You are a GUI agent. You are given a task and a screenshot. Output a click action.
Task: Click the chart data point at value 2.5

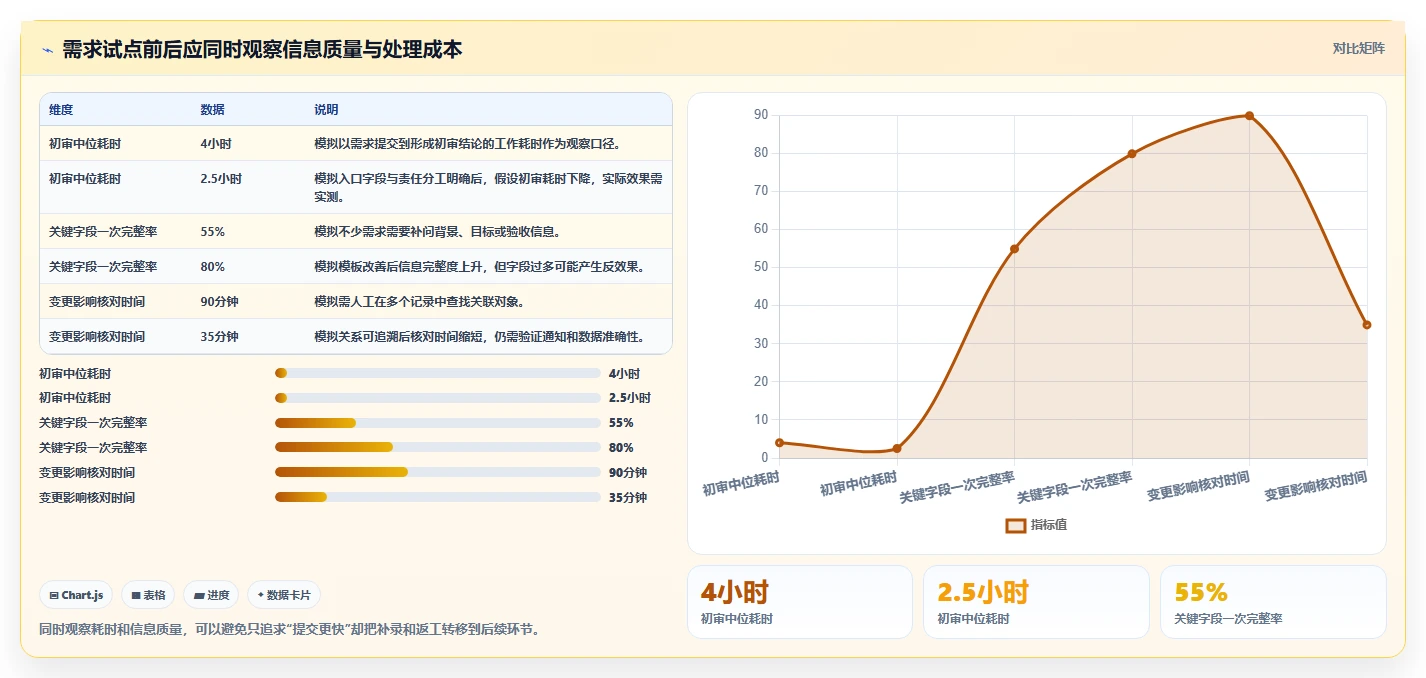click(897, 449)
